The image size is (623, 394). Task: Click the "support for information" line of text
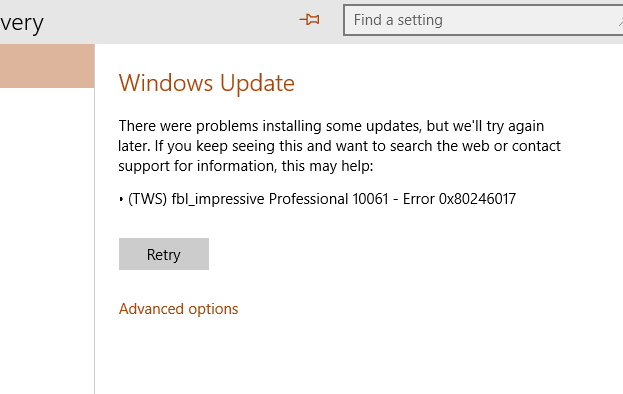(x=246, y=166)
